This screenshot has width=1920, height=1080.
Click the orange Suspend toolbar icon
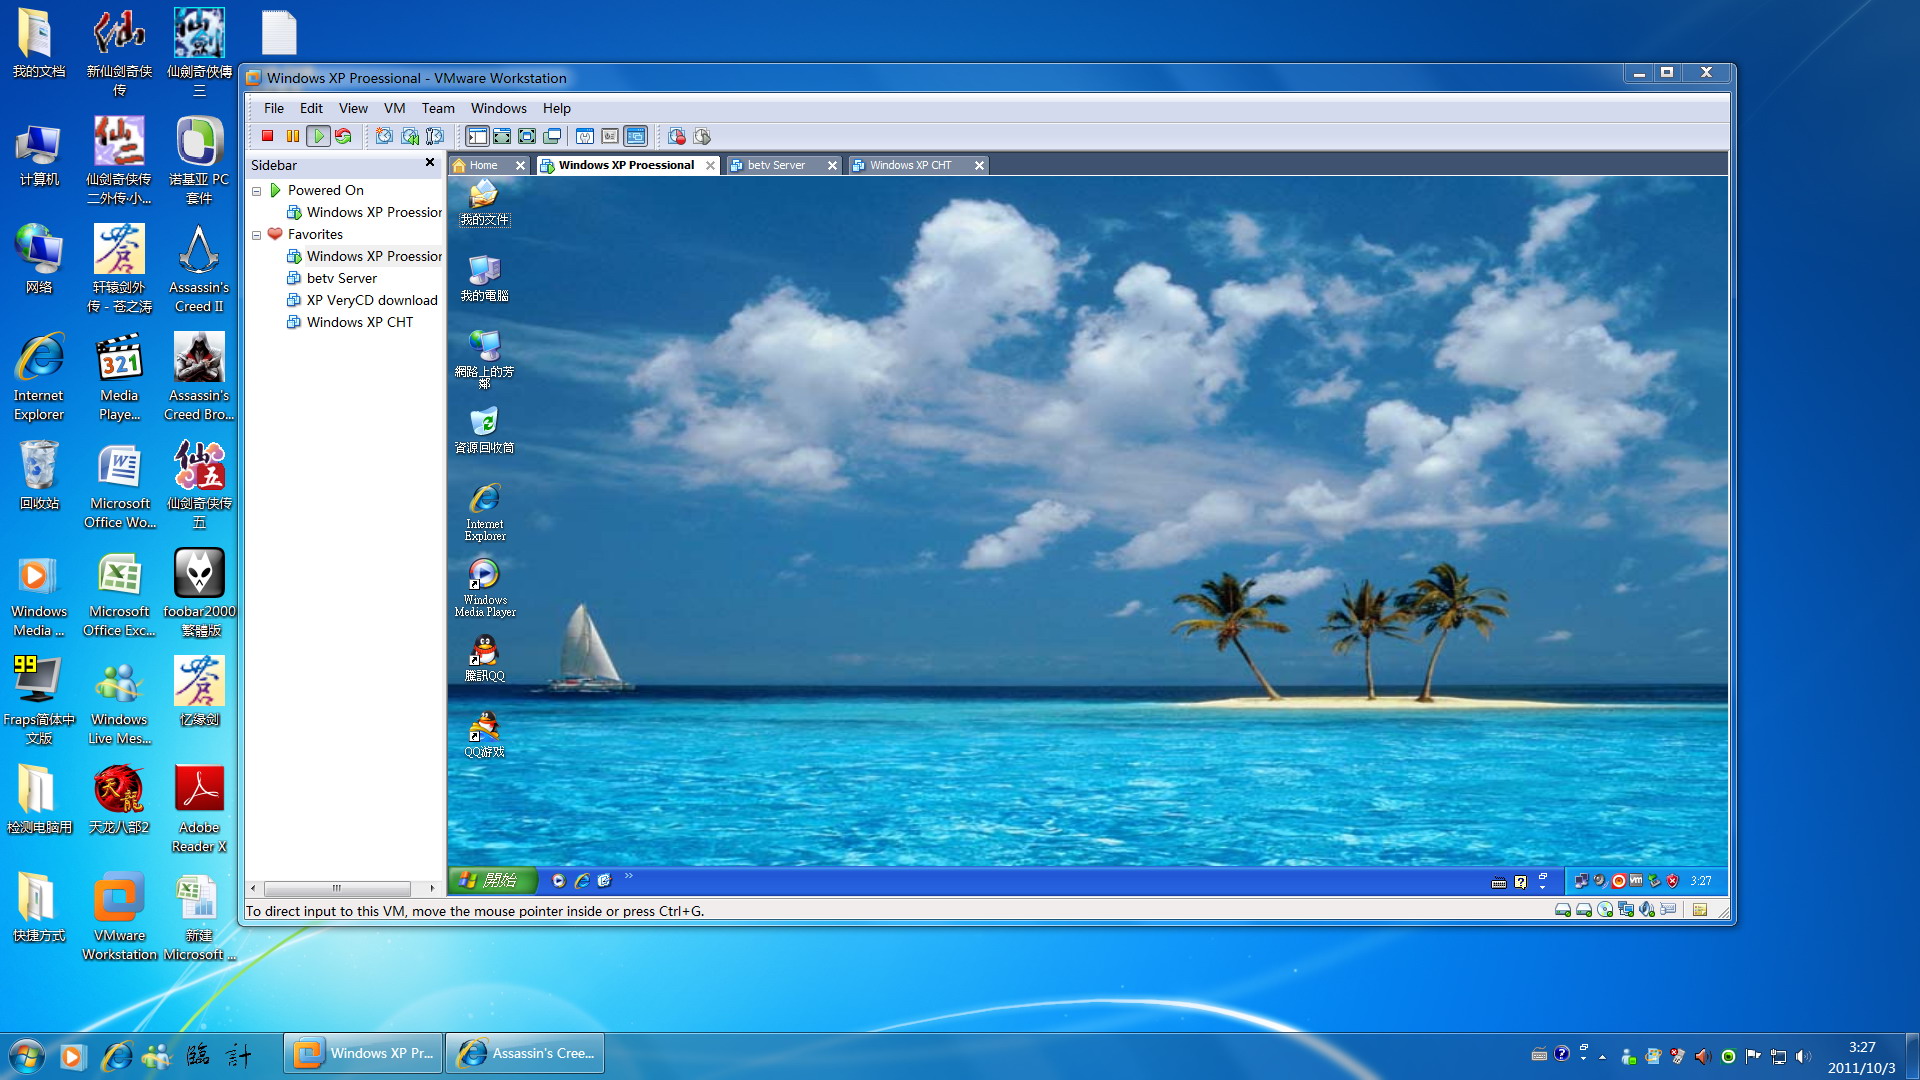[292, 136]
